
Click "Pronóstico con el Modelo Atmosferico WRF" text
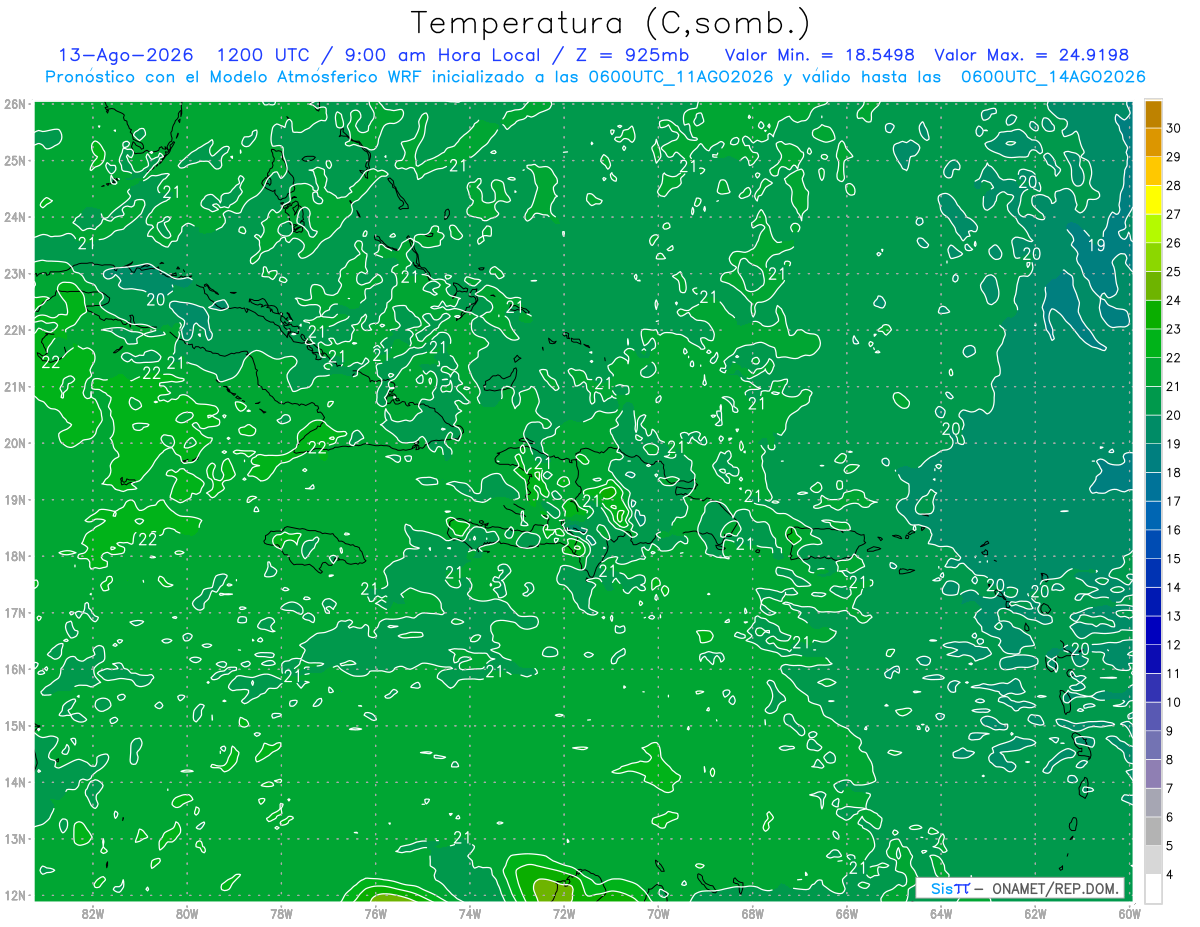click(235, 77)
